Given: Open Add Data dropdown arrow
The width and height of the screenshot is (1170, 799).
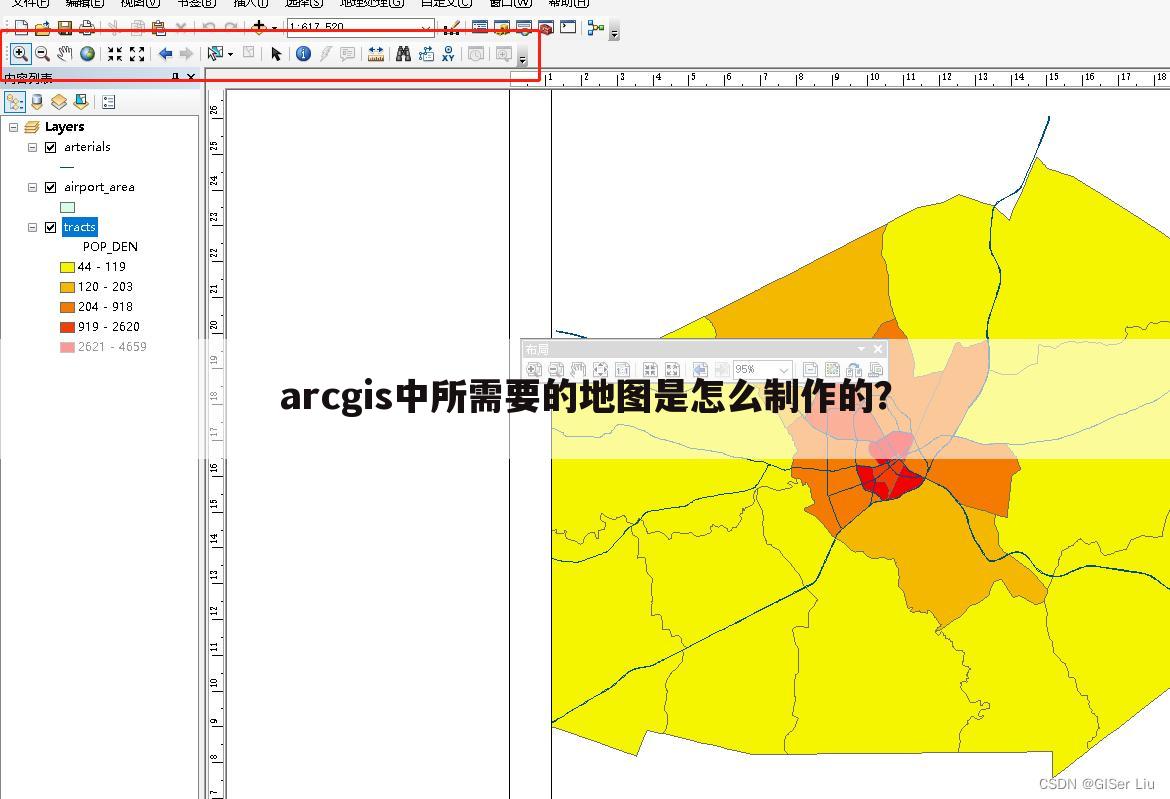Looking at the screenshot, I should click(x=274, y=29).
